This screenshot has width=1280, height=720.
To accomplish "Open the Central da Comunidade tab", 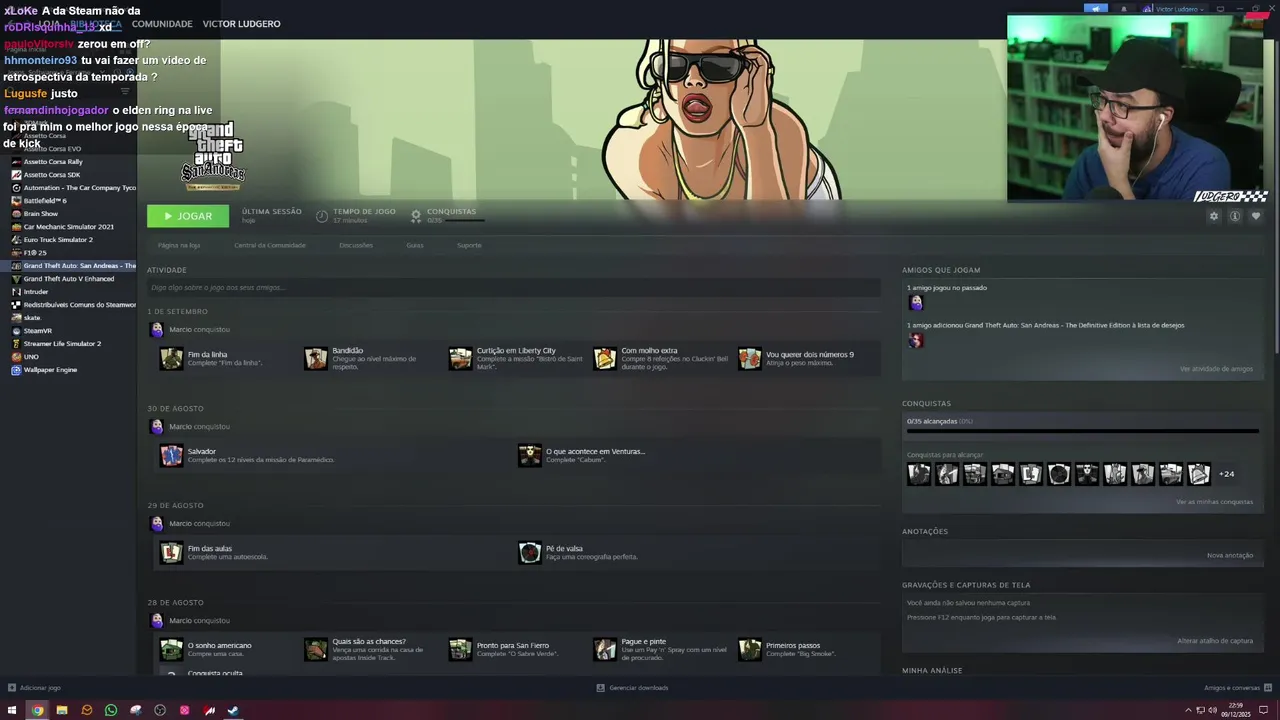I will pos(270,245).
